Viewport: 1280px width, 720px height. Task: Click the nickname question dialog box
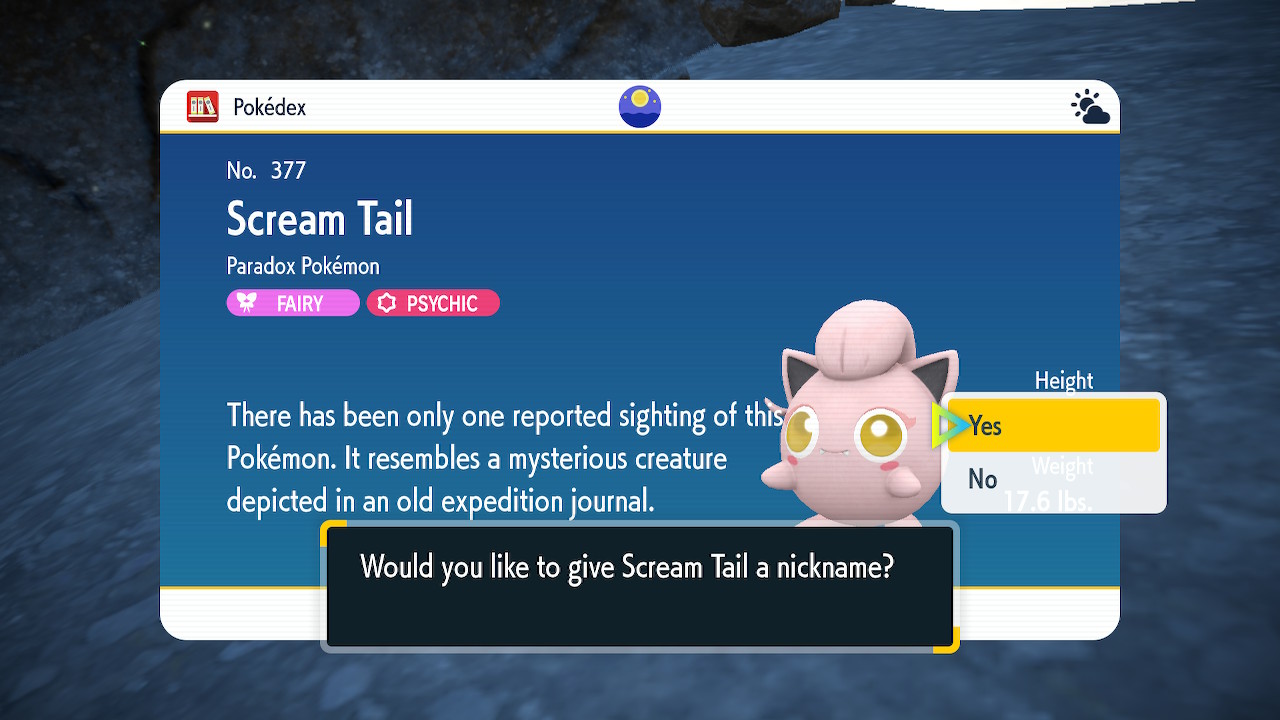pyautogui.click(x=640, y=587)
